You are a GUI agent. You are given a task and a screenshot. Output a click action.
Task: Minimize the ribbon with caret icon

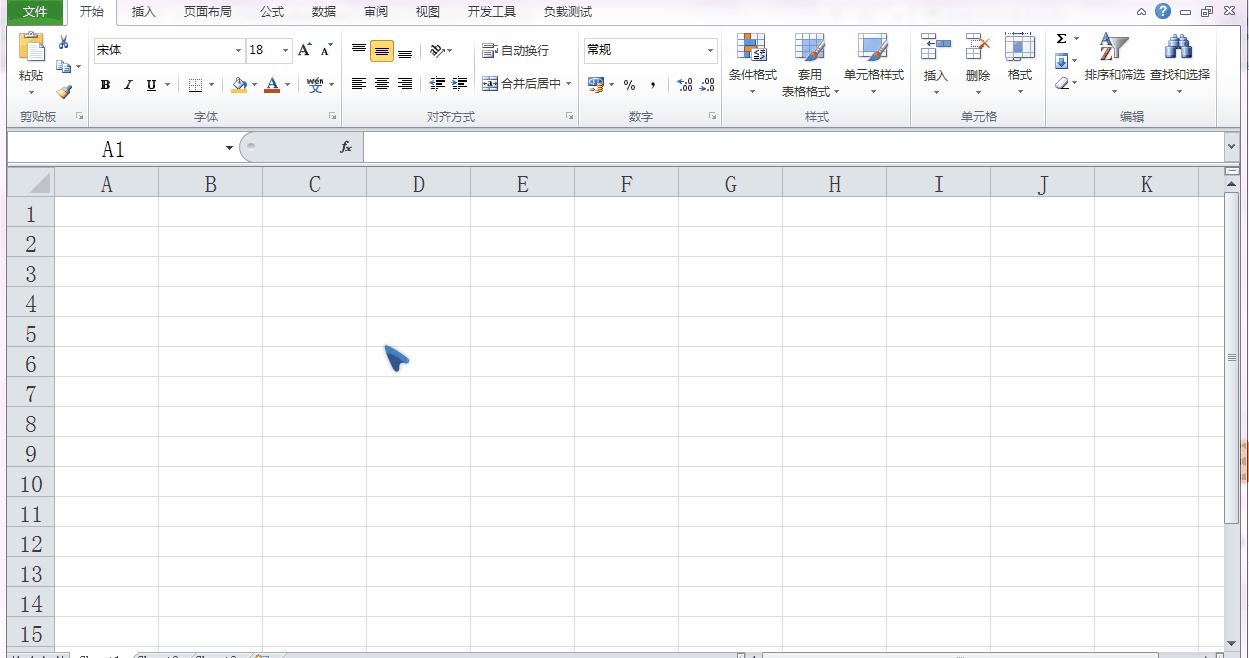[x=1142, y=11]
